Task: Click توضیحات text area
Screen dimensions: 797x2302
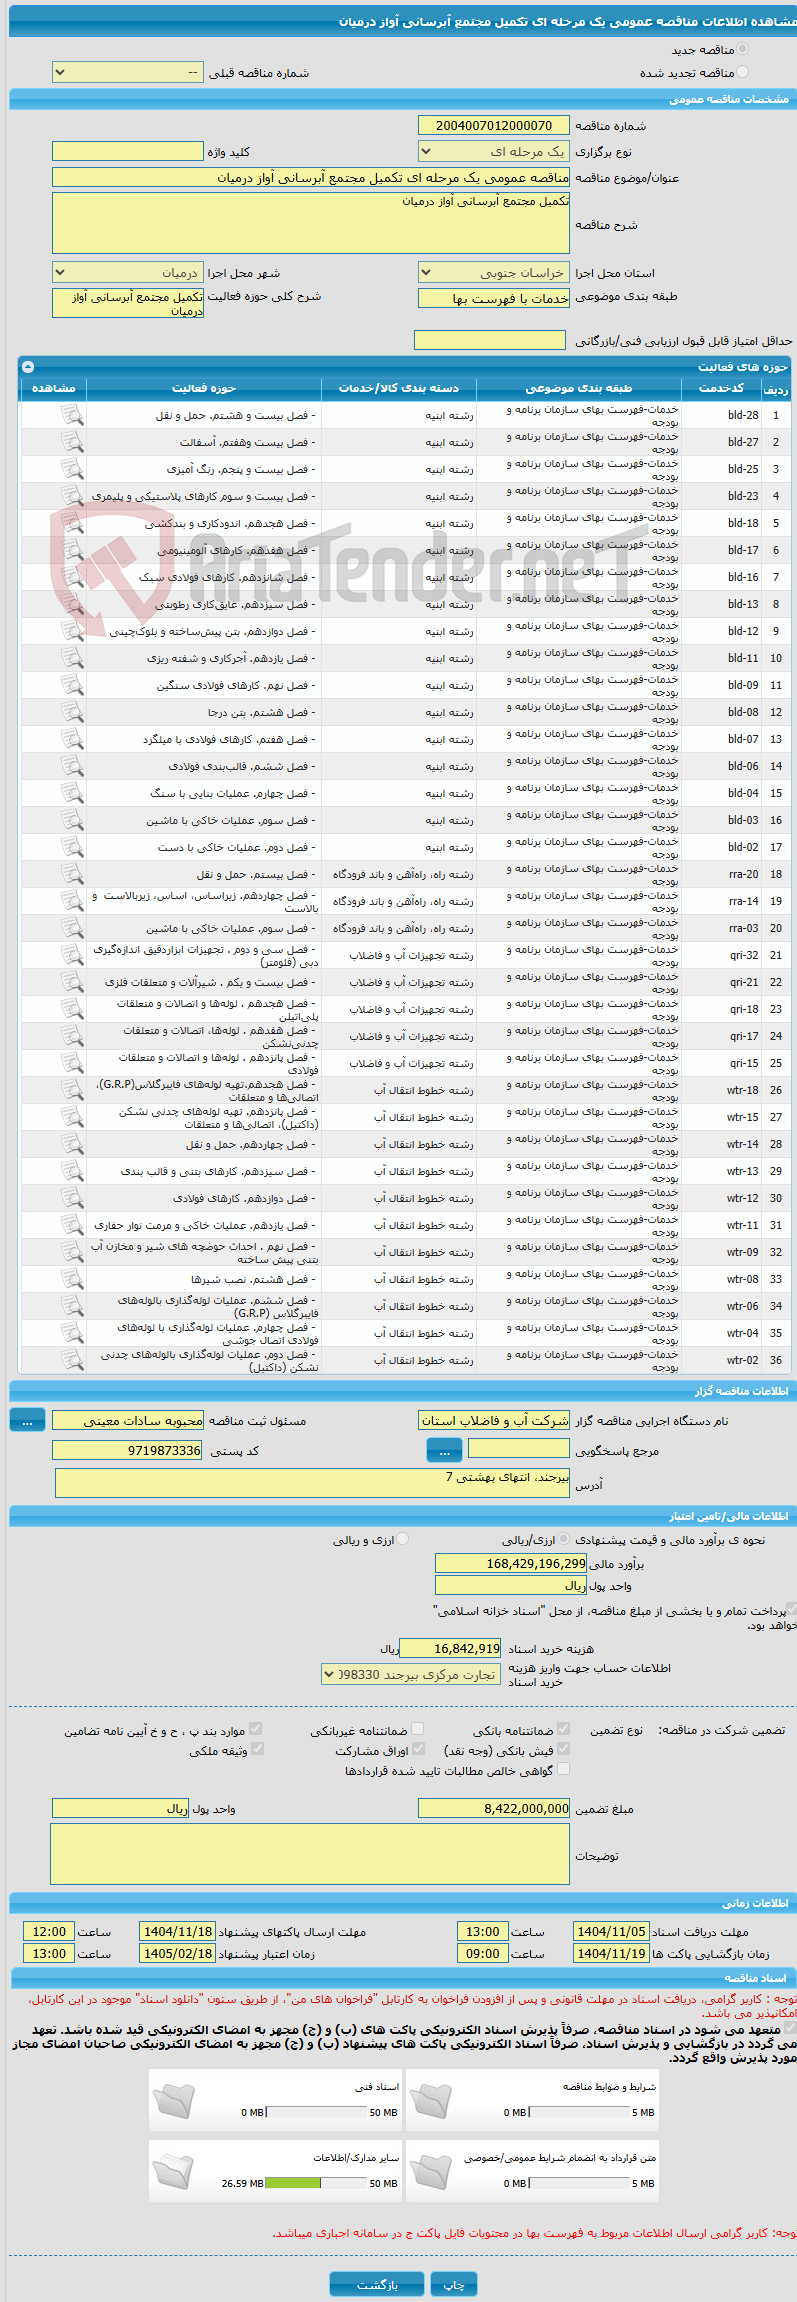Action: click(x=310, y=1854)
